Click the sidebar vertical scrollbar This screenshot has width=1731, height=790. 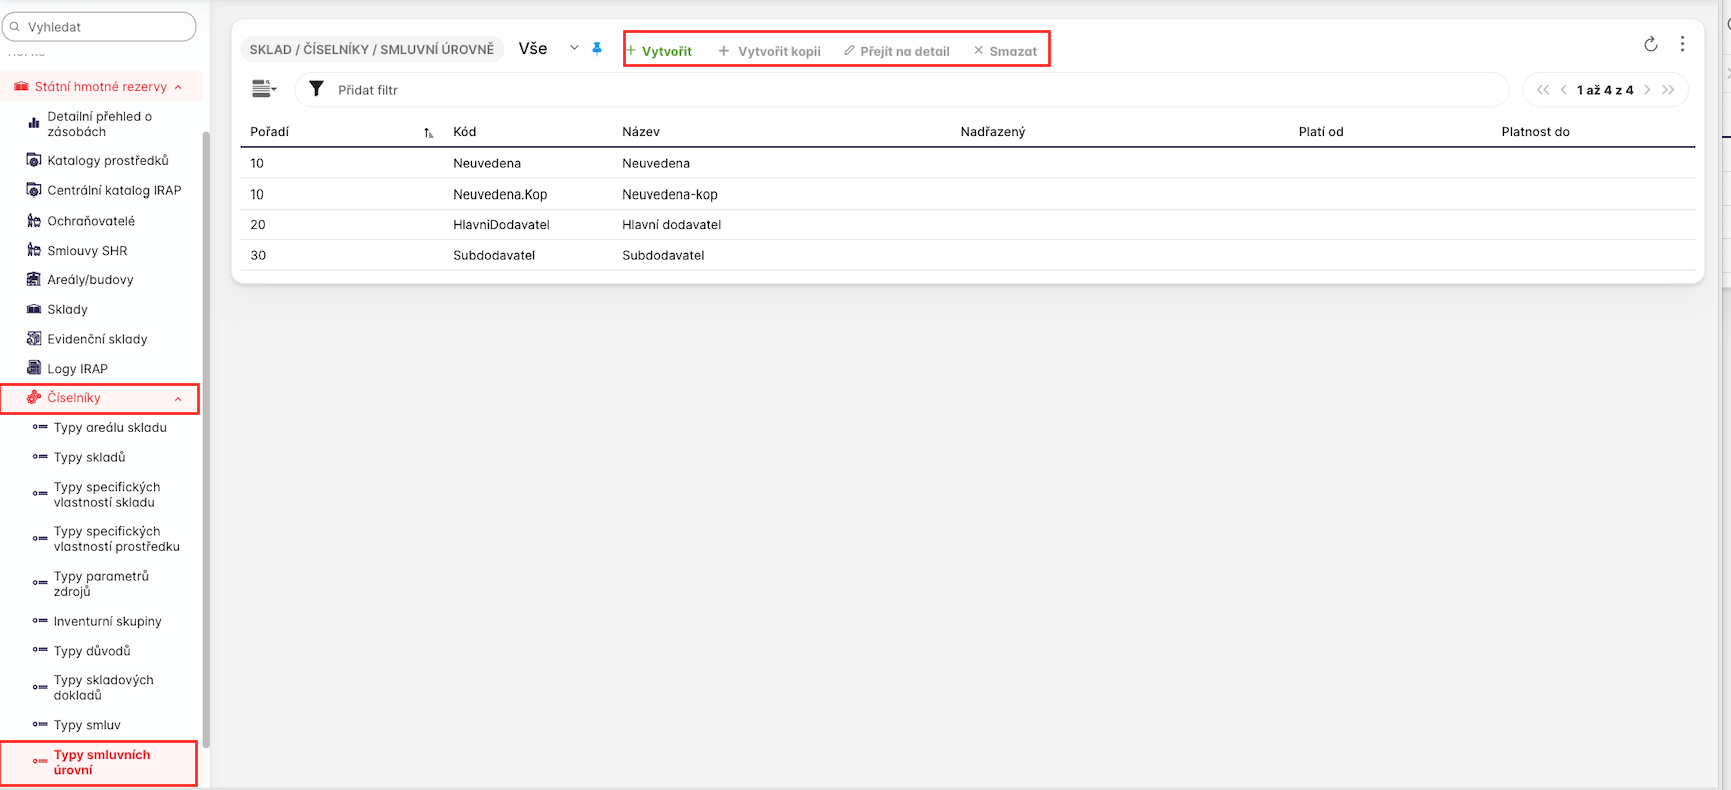point(206,440)
